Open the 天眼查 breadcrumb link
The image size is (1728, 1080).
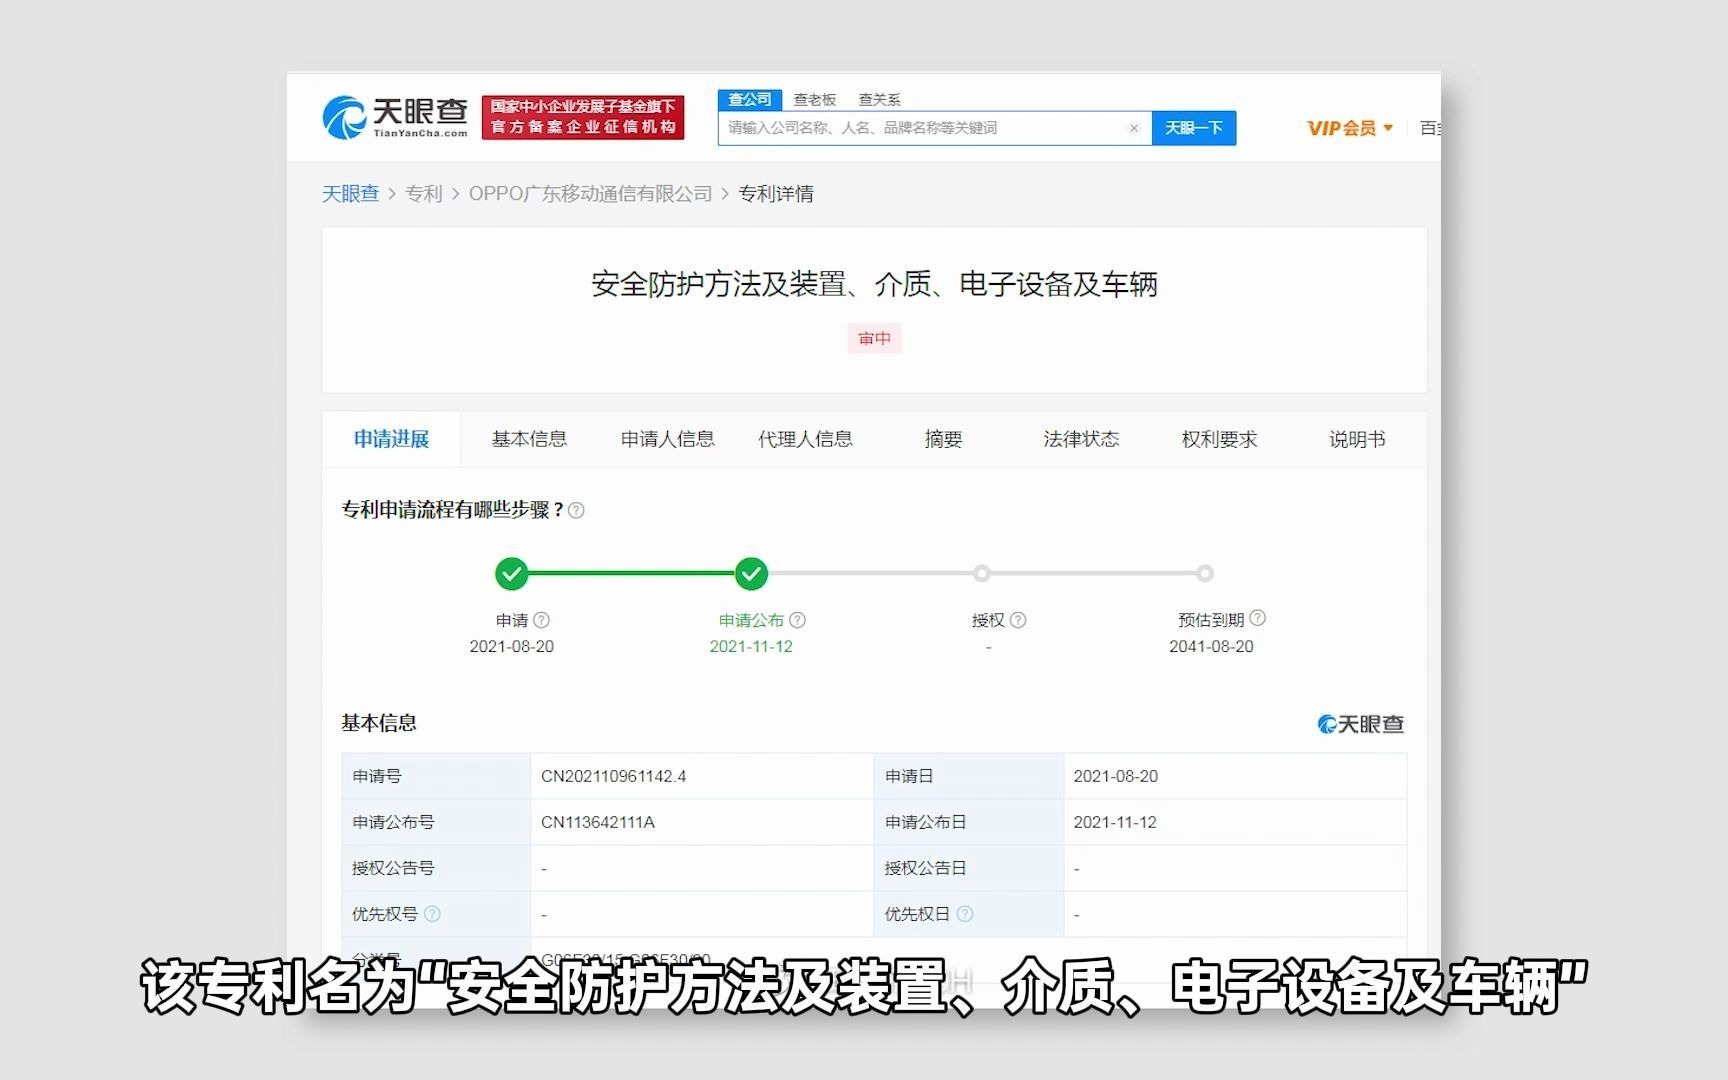(350, 194)
